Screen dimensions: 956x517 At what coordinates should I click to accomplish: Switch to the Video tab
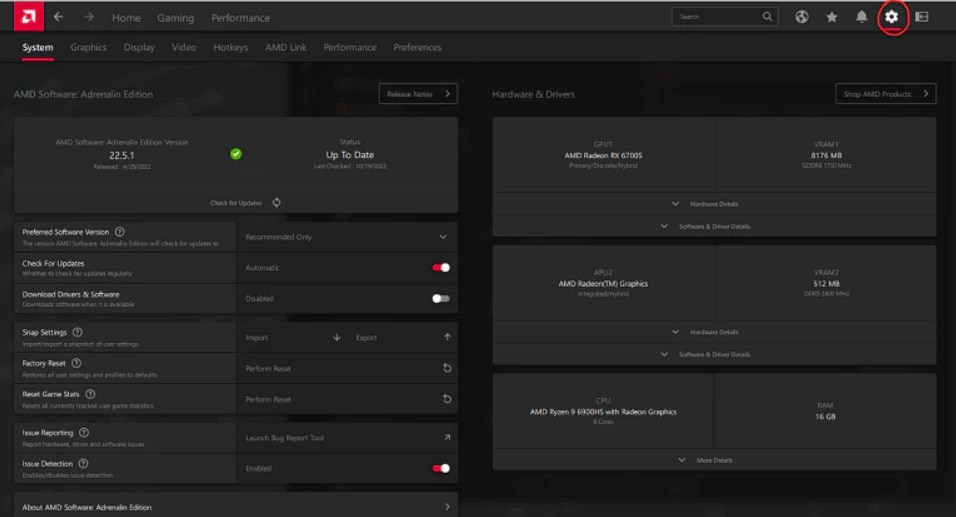(184, 48)
